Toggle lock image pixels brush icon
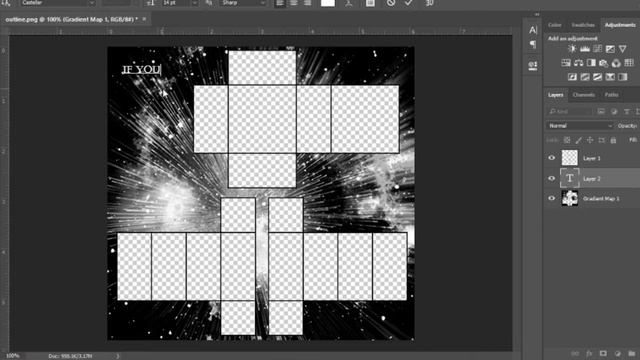Viewport: 640px width, 360px height. pyautogui.click(x=578, y=140)
